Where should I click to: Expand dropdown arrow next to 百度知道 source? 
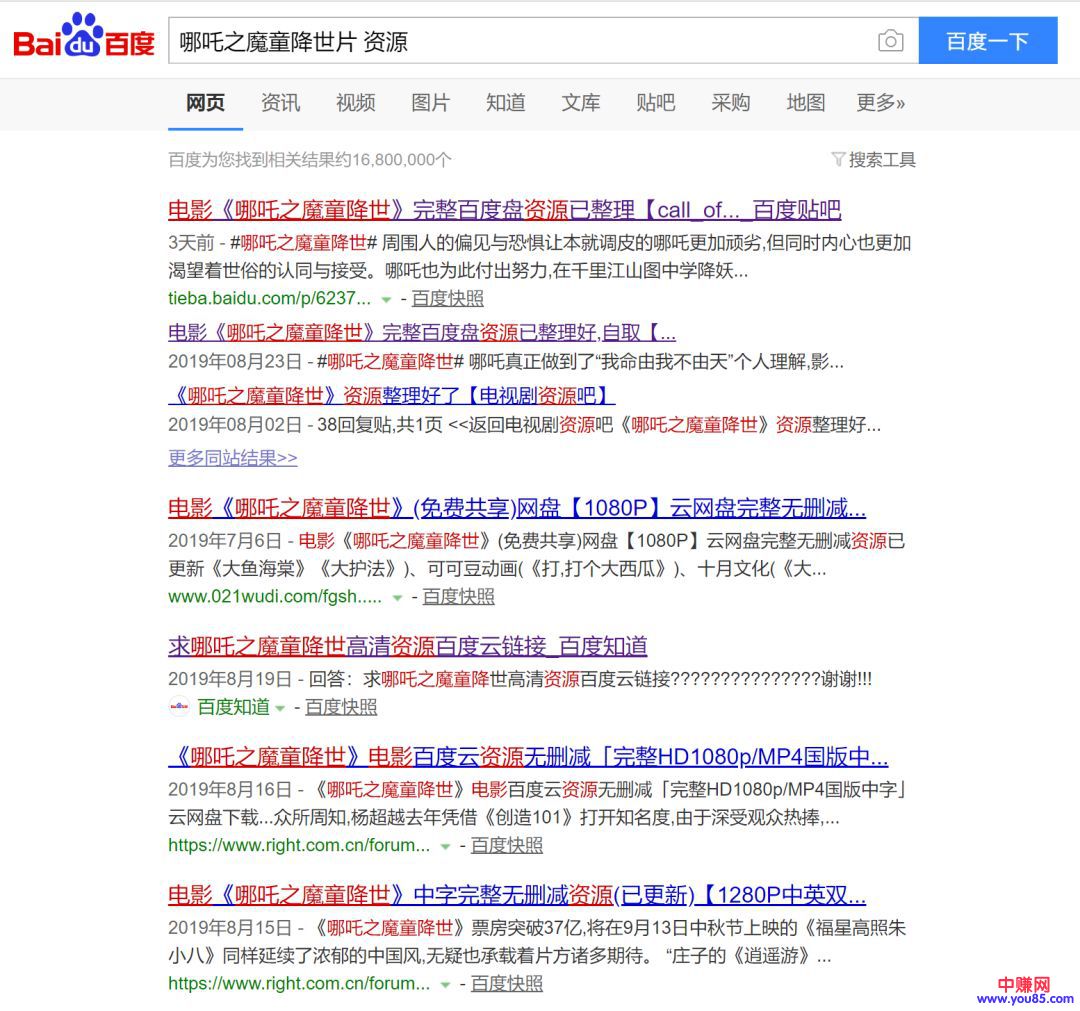pyautogui.click(x=281, y=708)
